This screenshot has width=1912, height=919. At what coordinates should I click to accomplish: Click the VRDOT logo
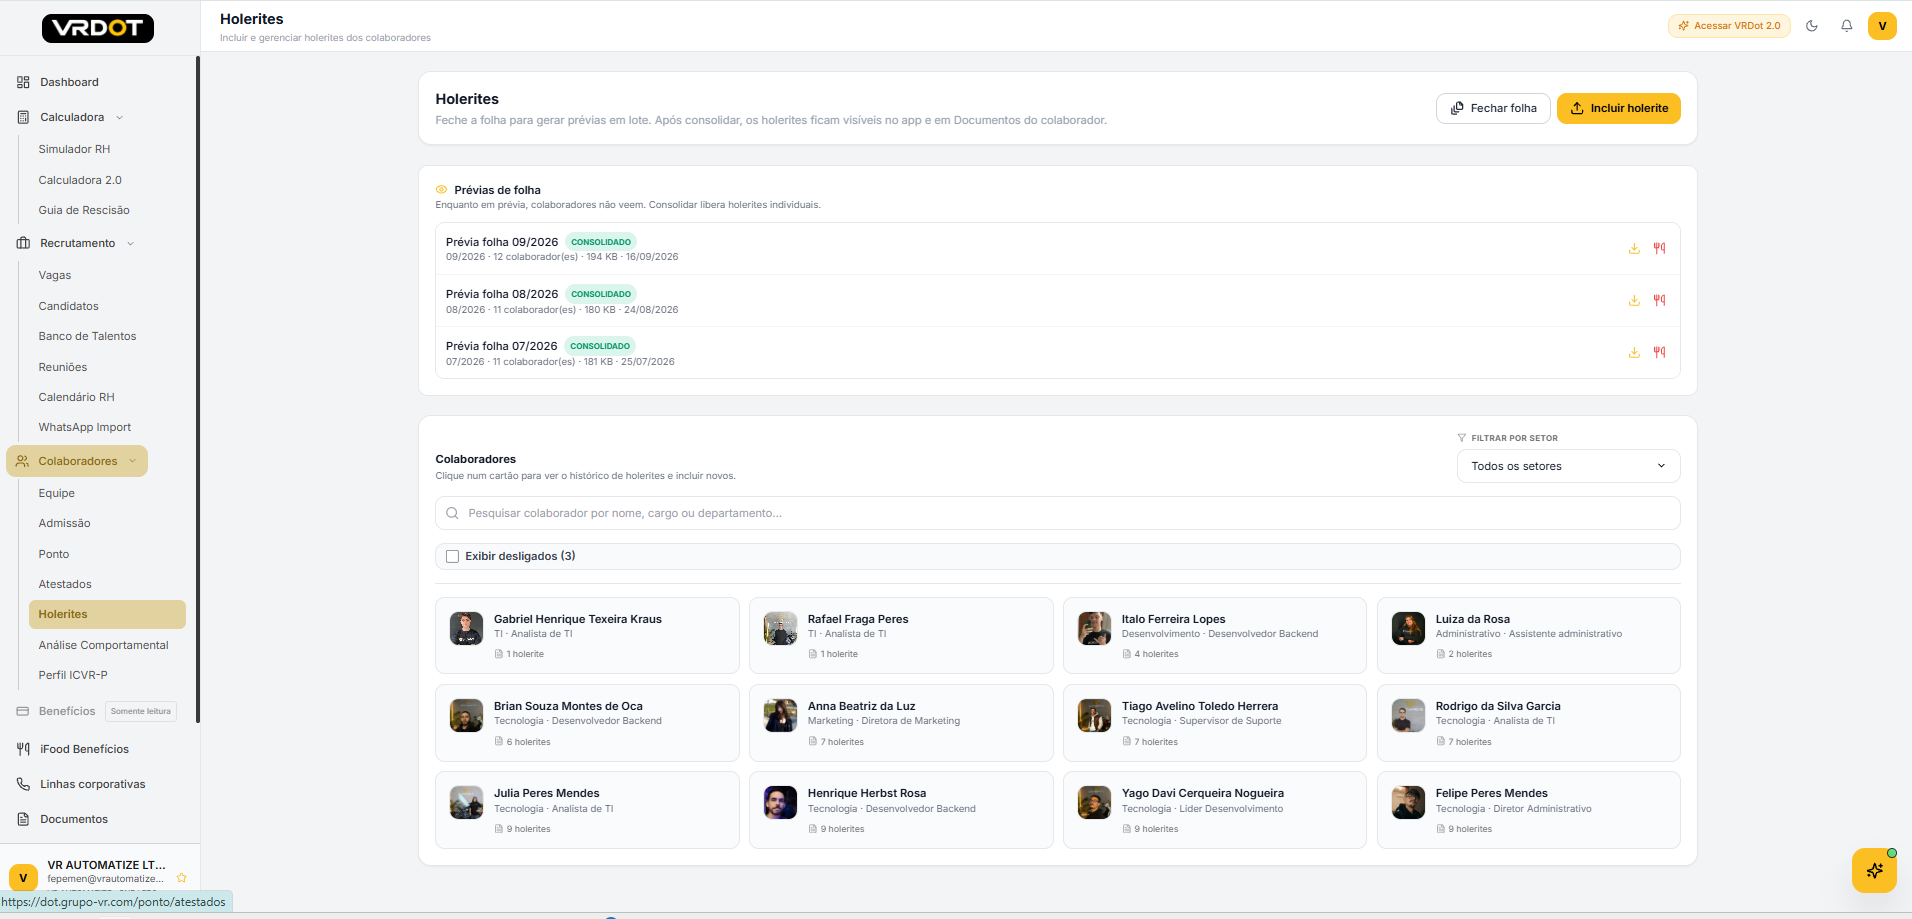[x=98, y=28]
